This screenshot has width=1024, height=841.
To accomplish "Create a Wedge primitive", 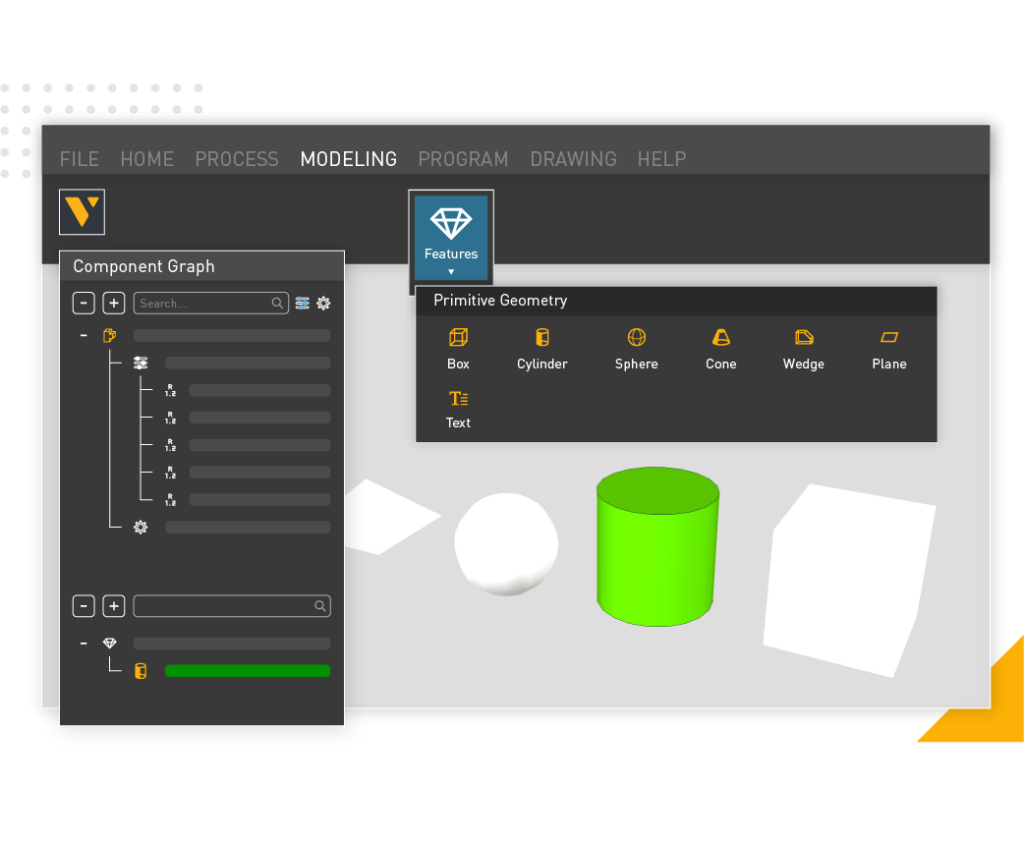I will point(804,349).
